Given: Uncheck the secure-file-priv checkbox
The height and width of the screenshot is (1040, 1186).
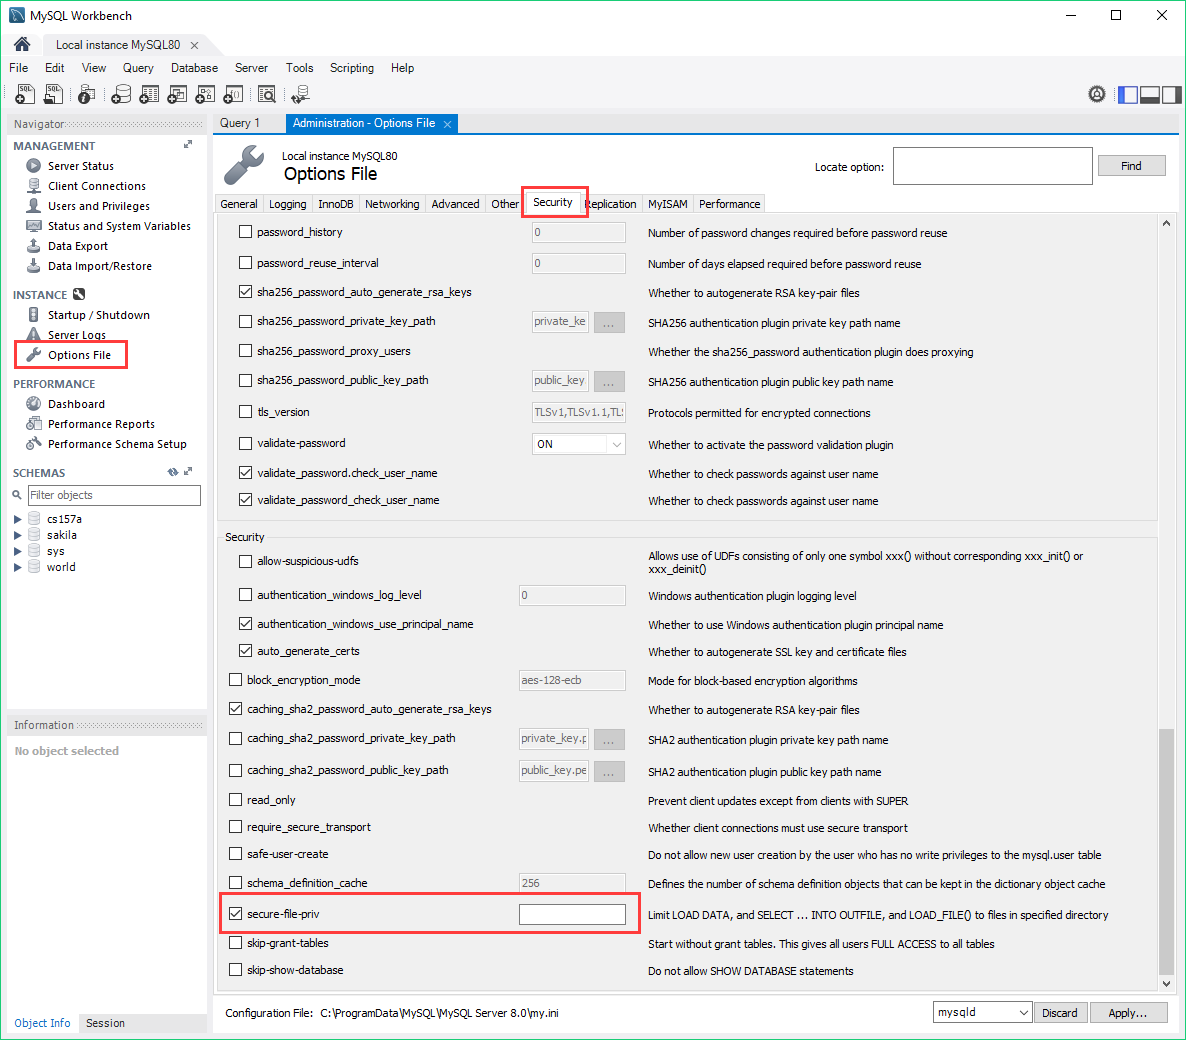Looking at the screenshot, I should [236, 913].
